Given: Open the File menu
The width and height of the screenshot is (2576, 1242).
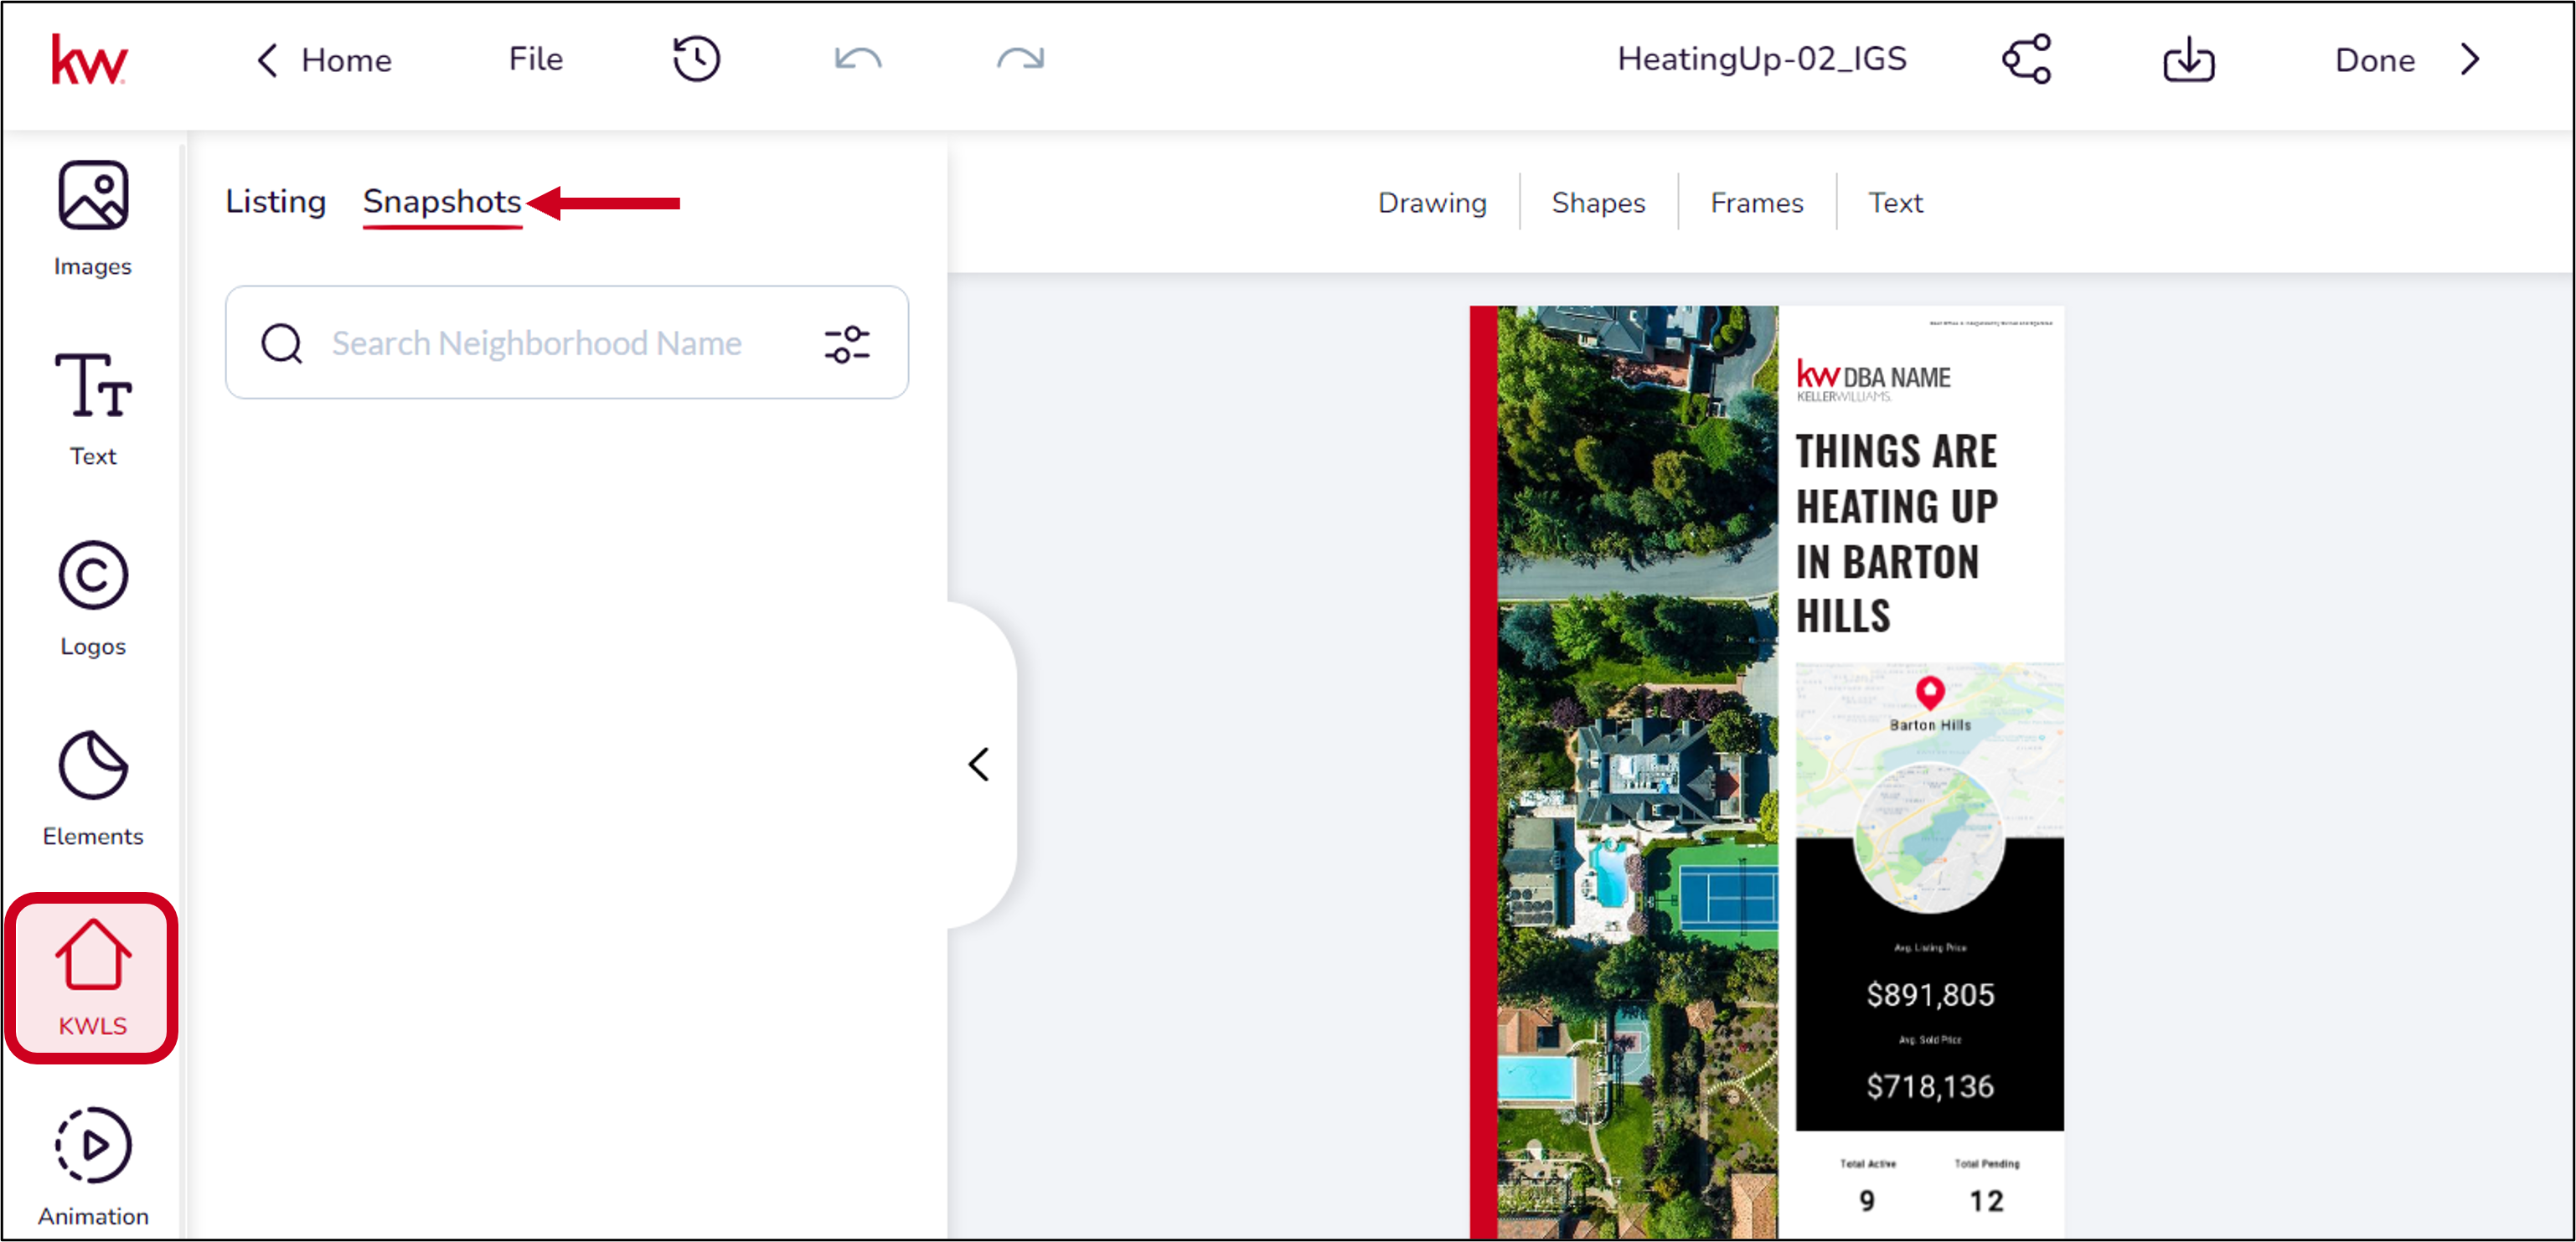Looking at the screenshot, I should (x=535, y=59).
